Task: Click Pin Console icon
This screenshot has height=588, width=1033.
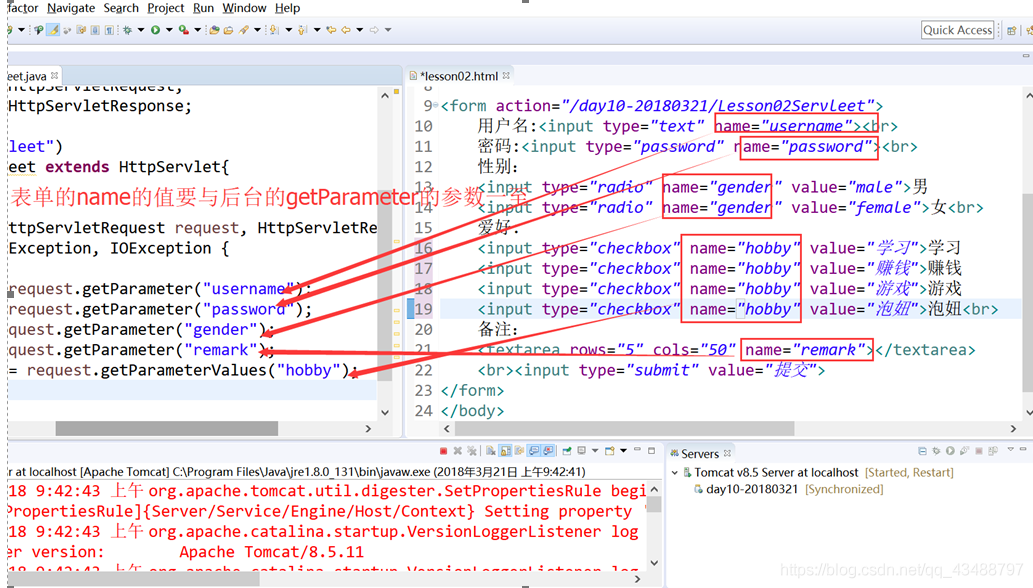Action: tap(567, 451)
